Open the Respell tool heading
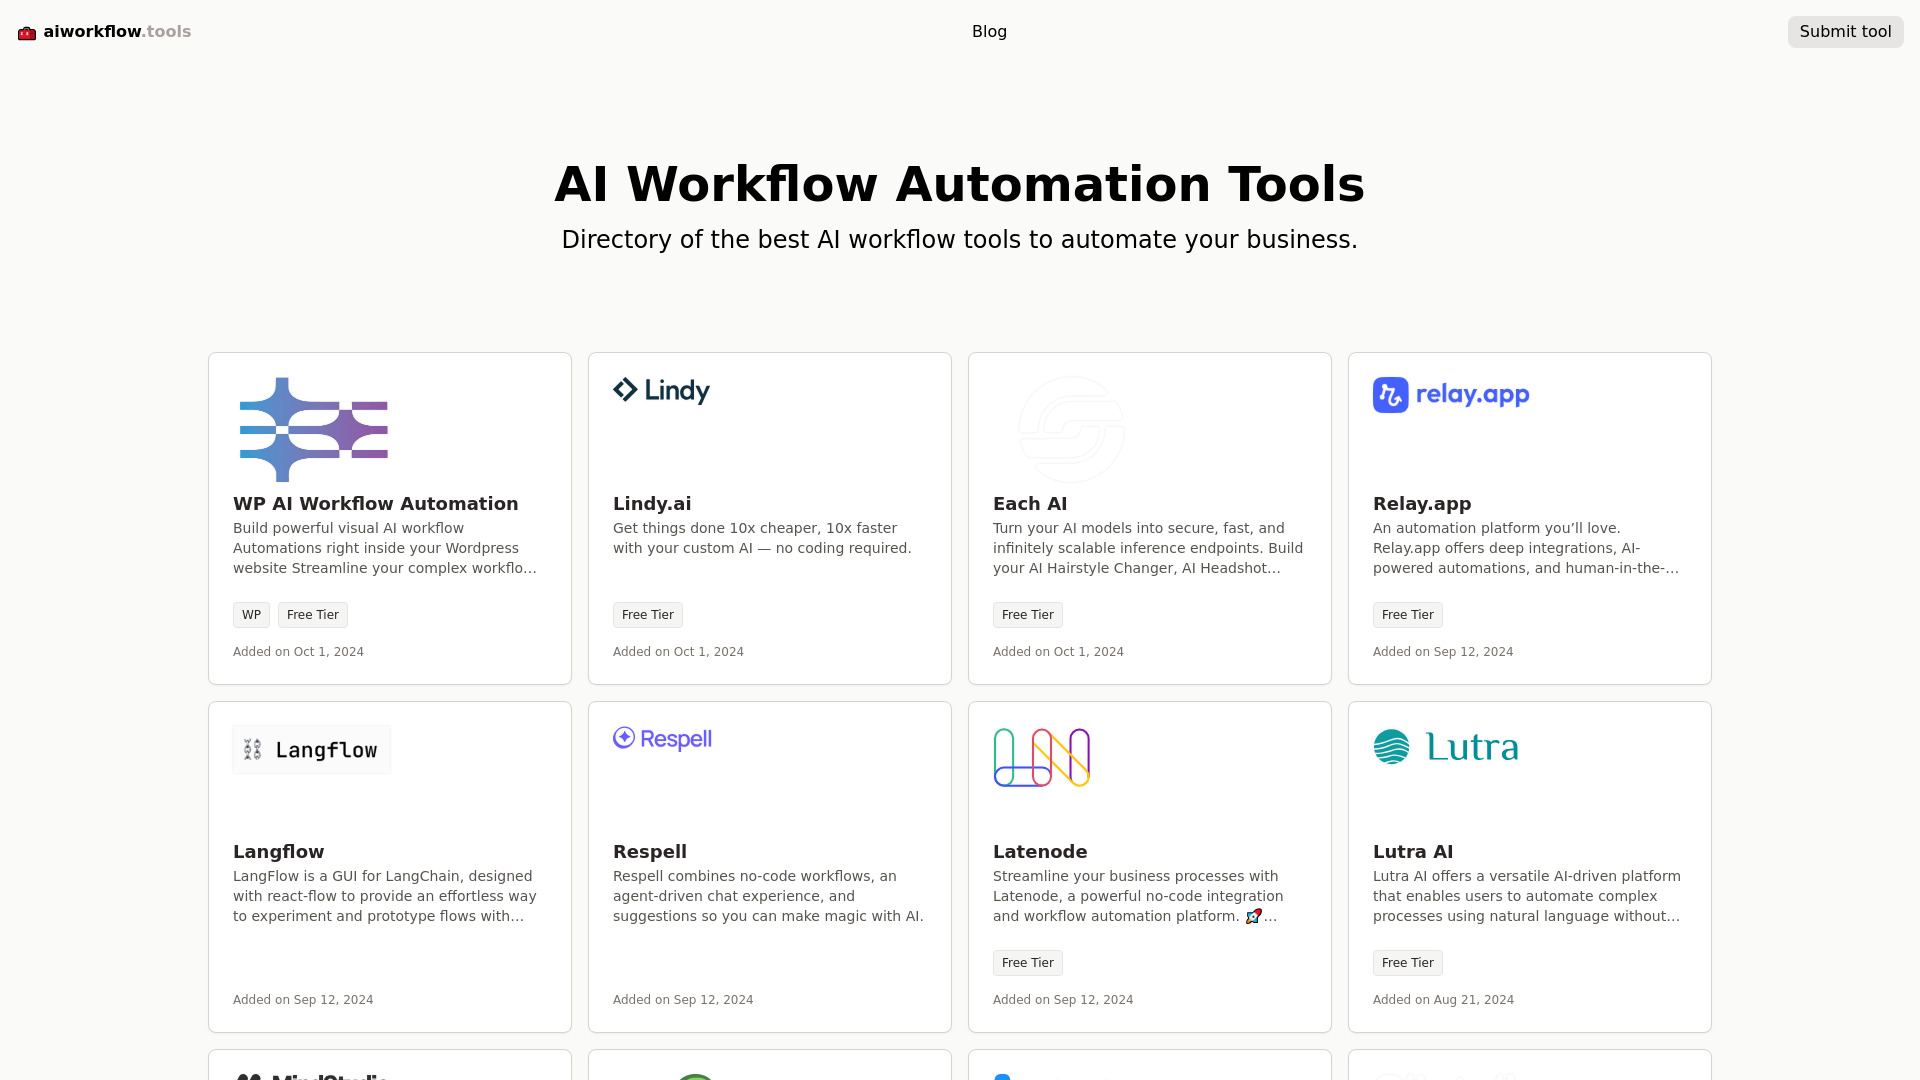 [649, 851]
